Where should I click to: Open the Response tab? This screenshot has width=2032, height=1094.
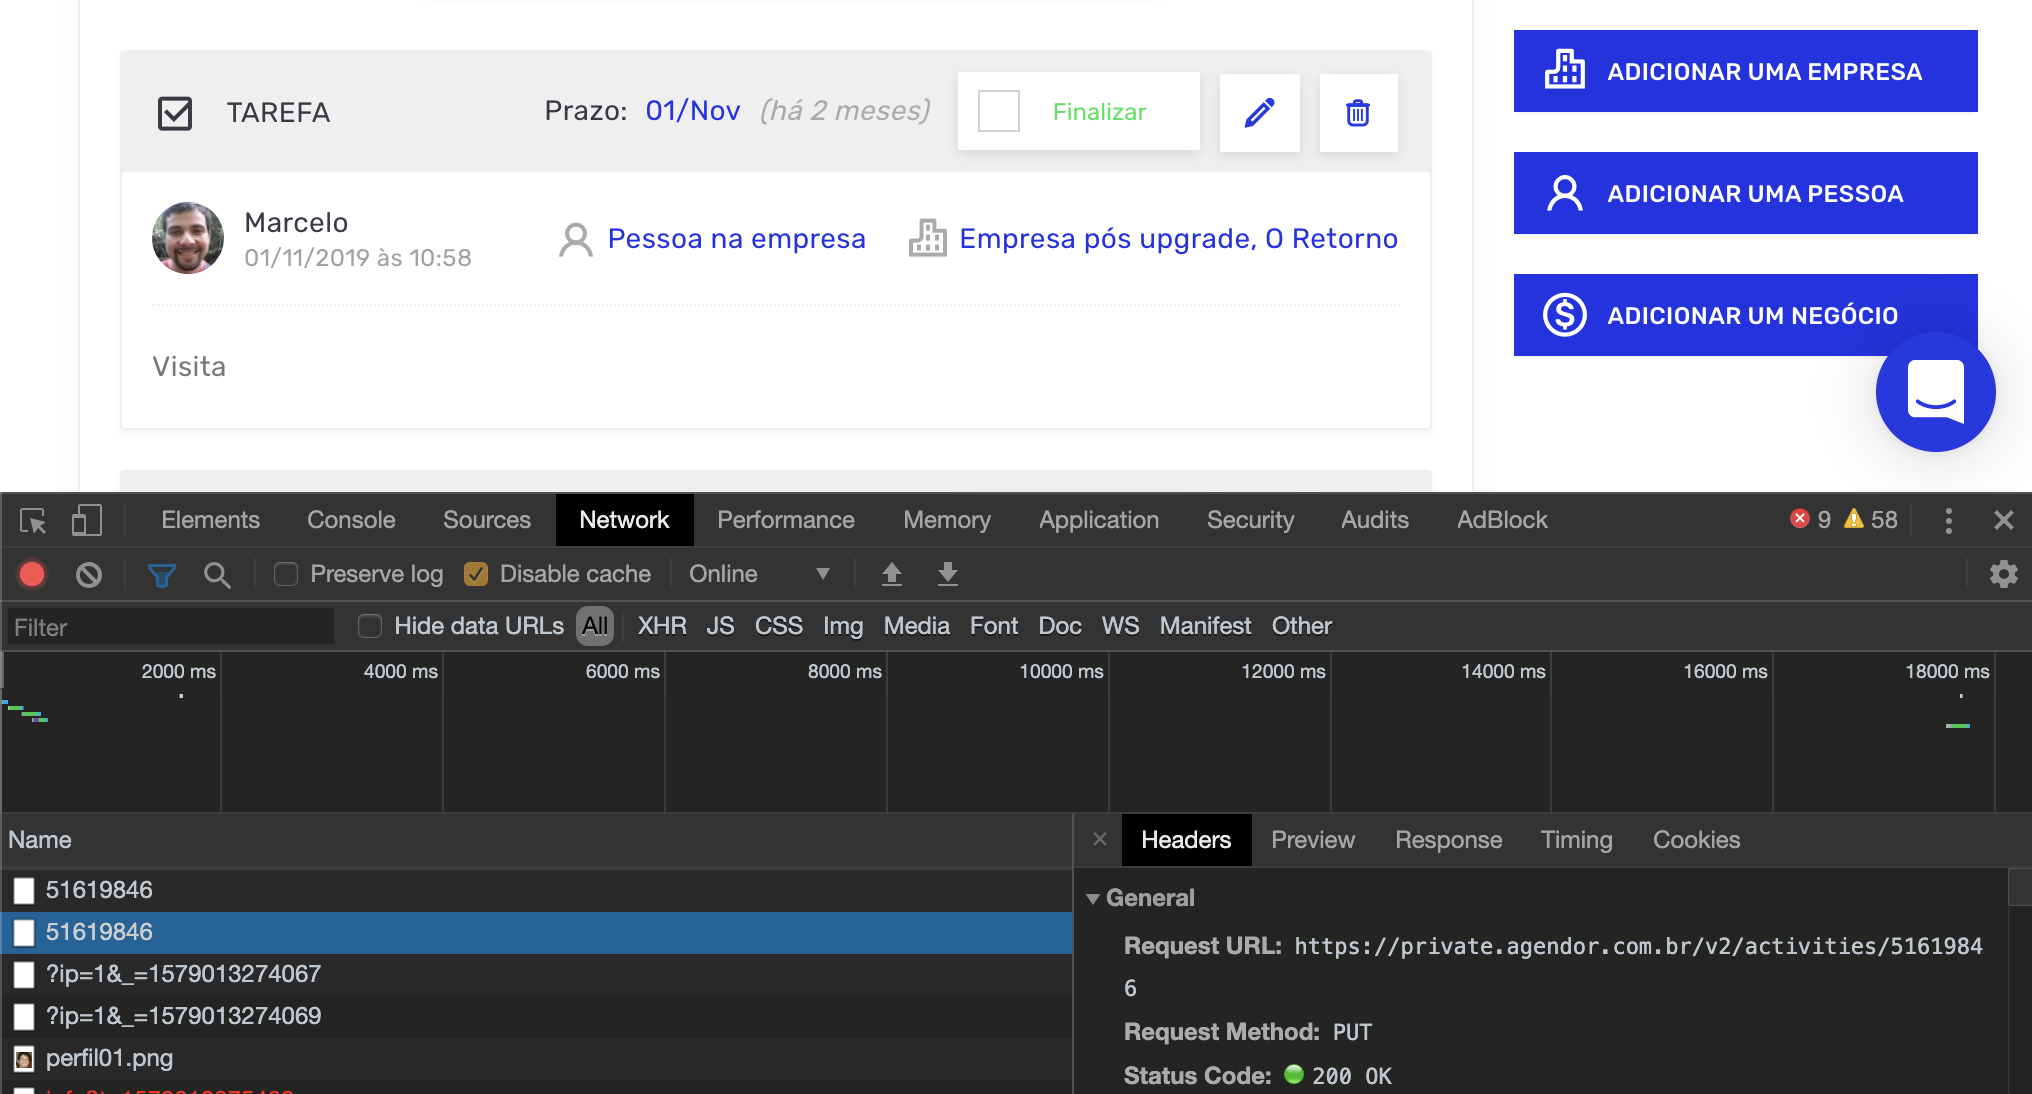pyautogui.click(x=1448, y=840)
